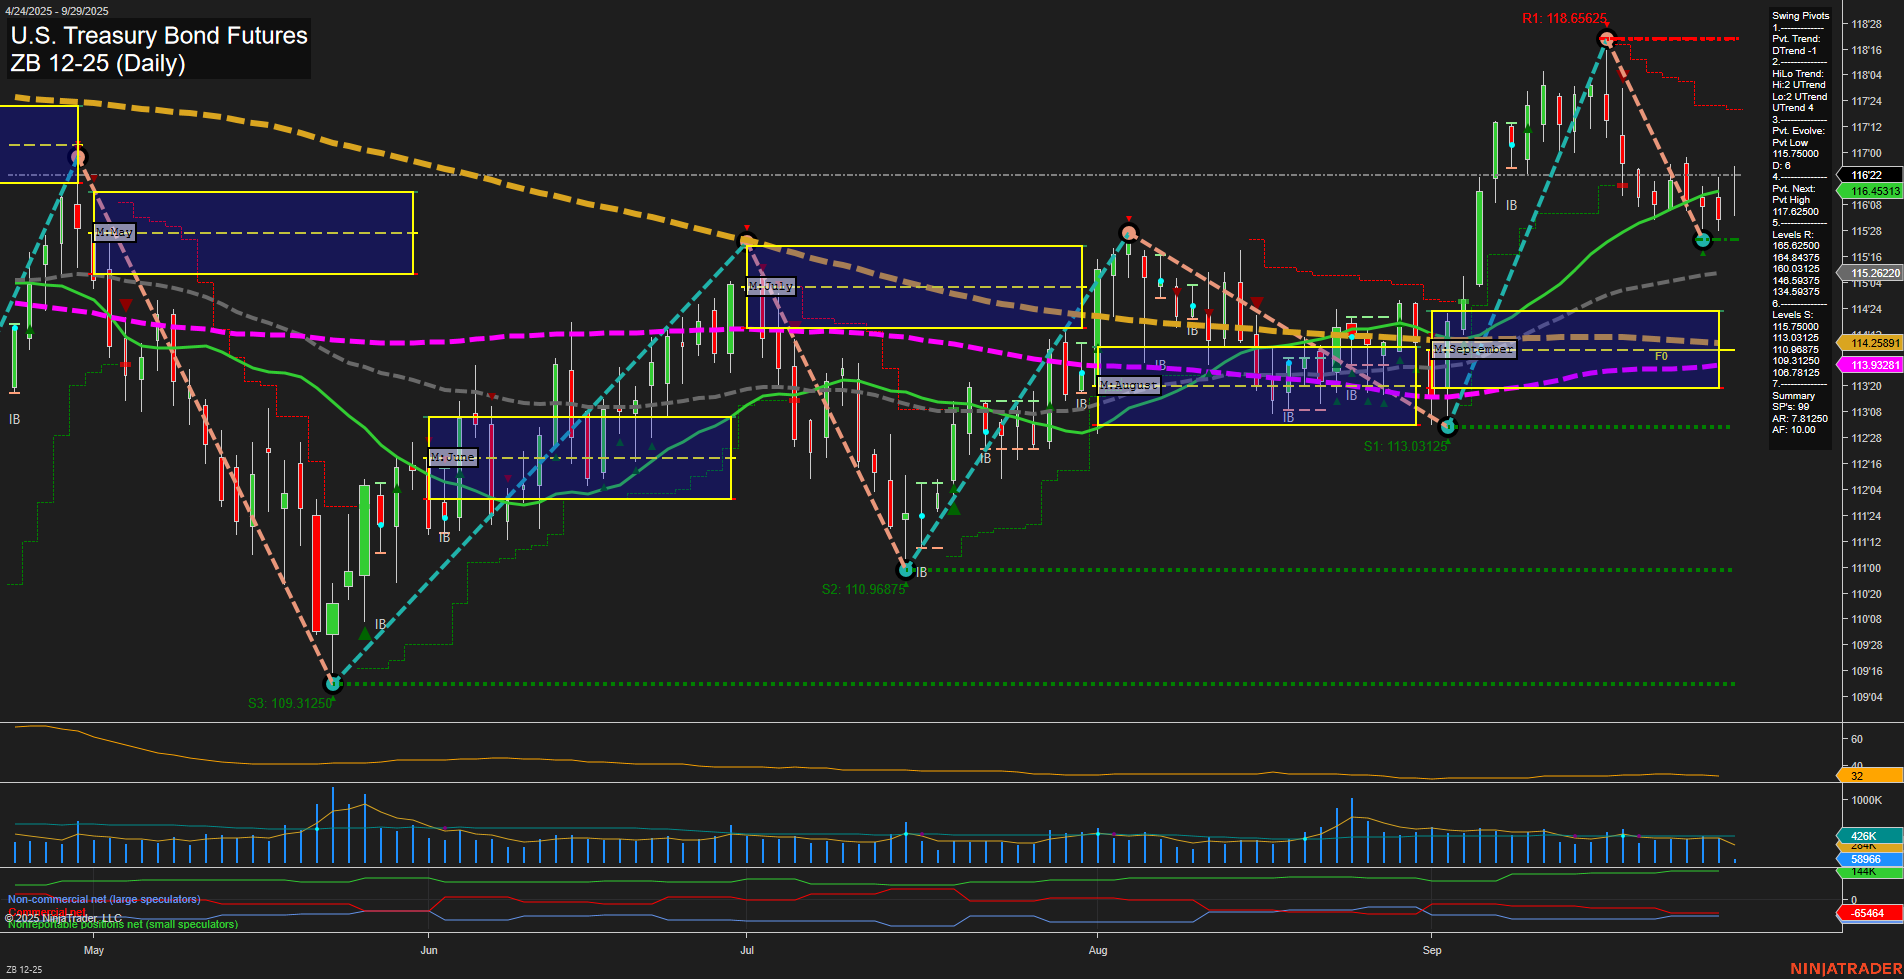Click the F0 label inside the September zone
The image size is (1904, 979).
coord(1662,355)
